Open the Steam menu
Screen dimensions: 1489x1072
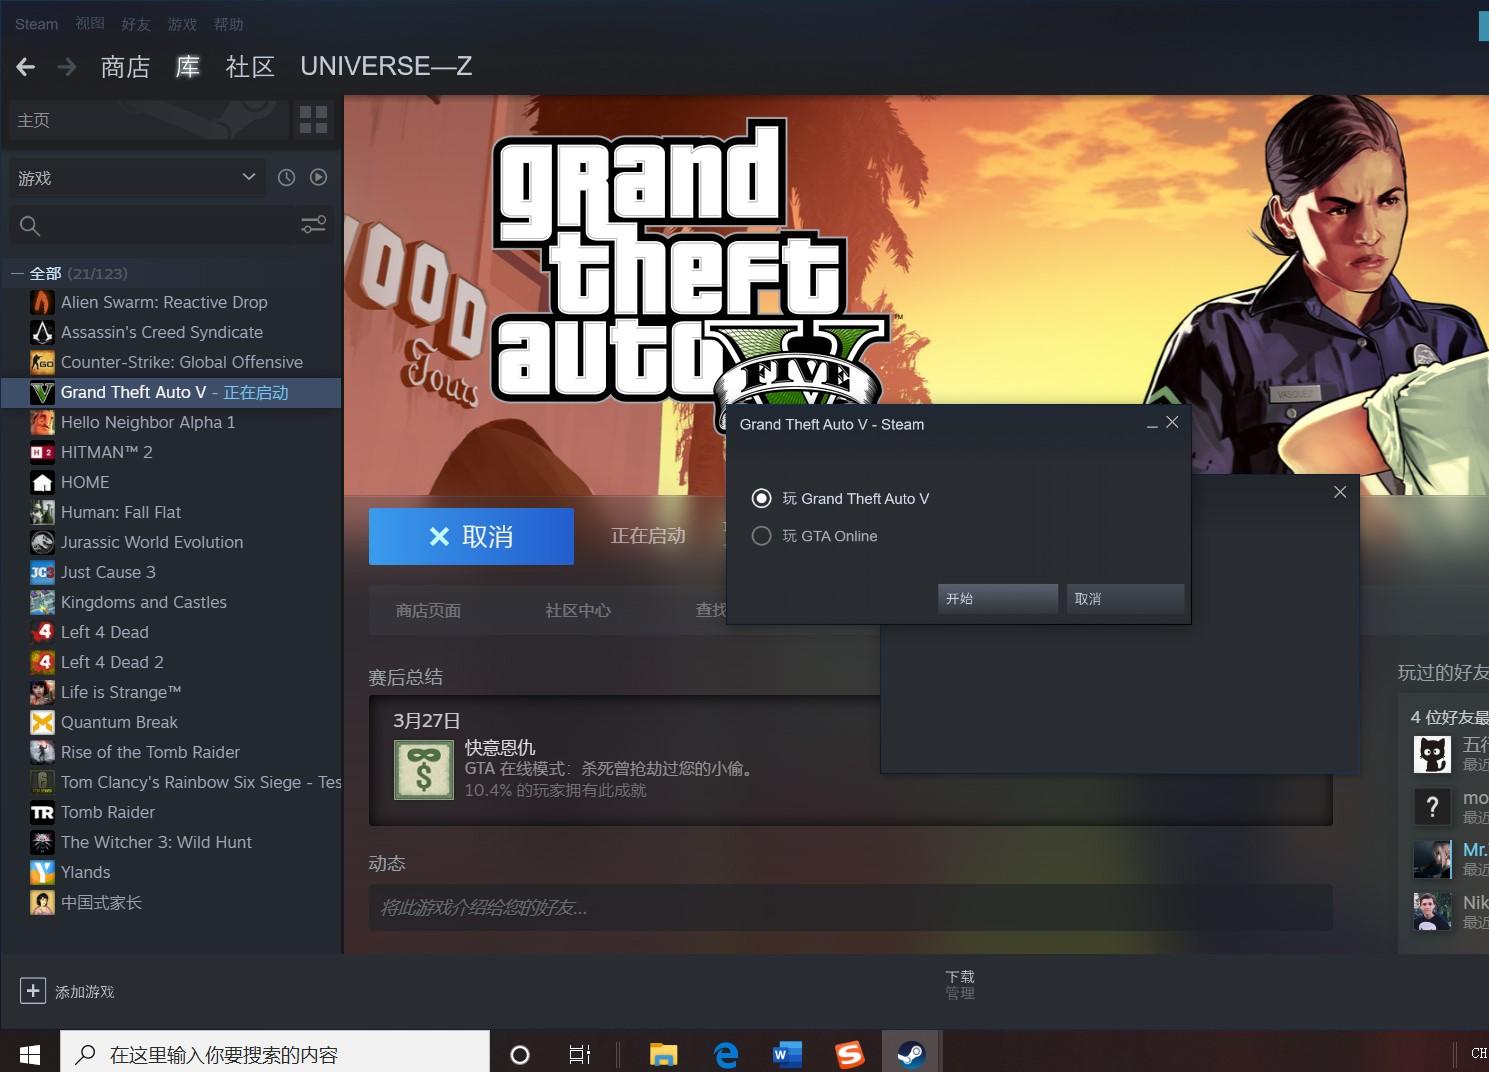coord(36,24)
